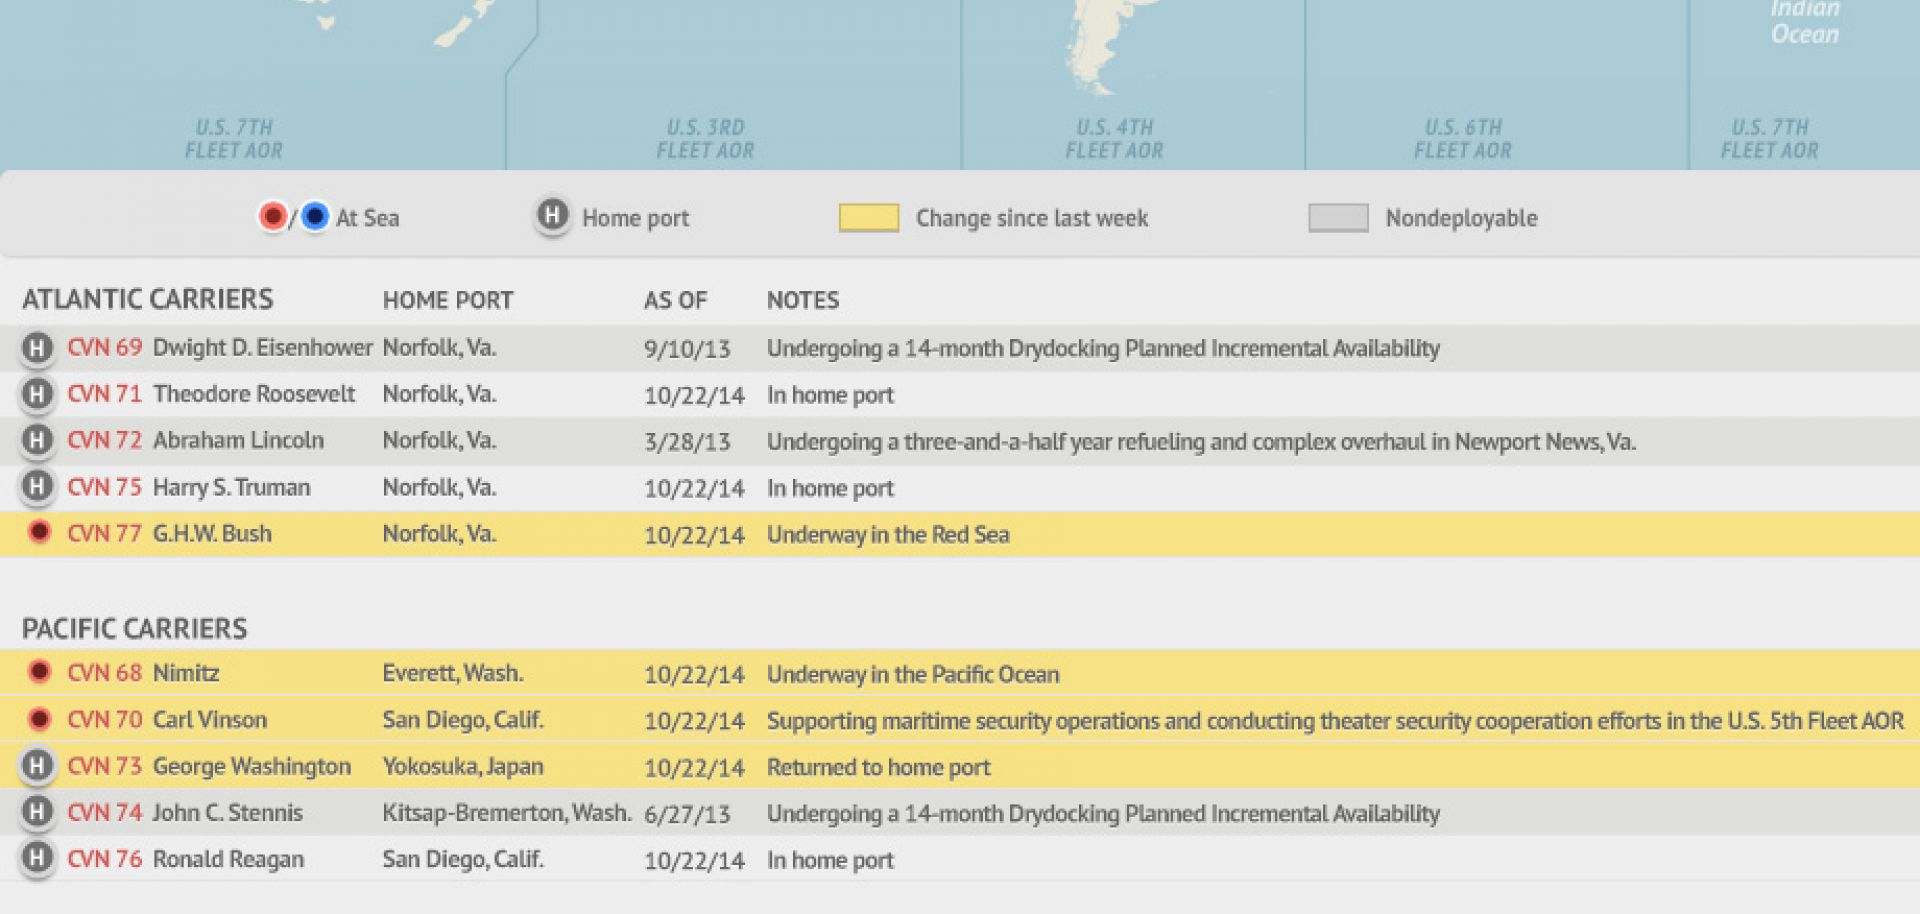Click the Yokosuka, Japan home port cell
This screenshot has width=1920, height=914.
[x=463, y=767]
